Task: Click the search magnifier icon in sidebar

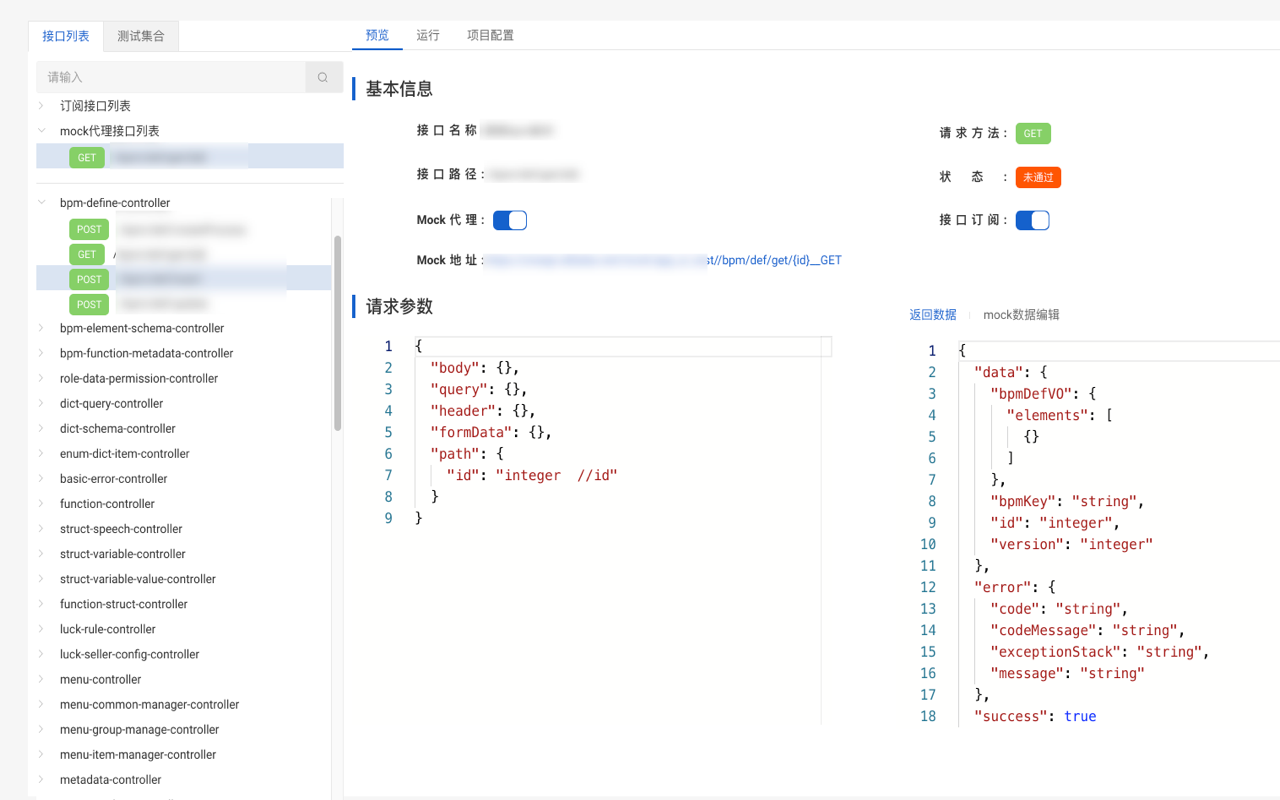Action: tap(323, 77)
